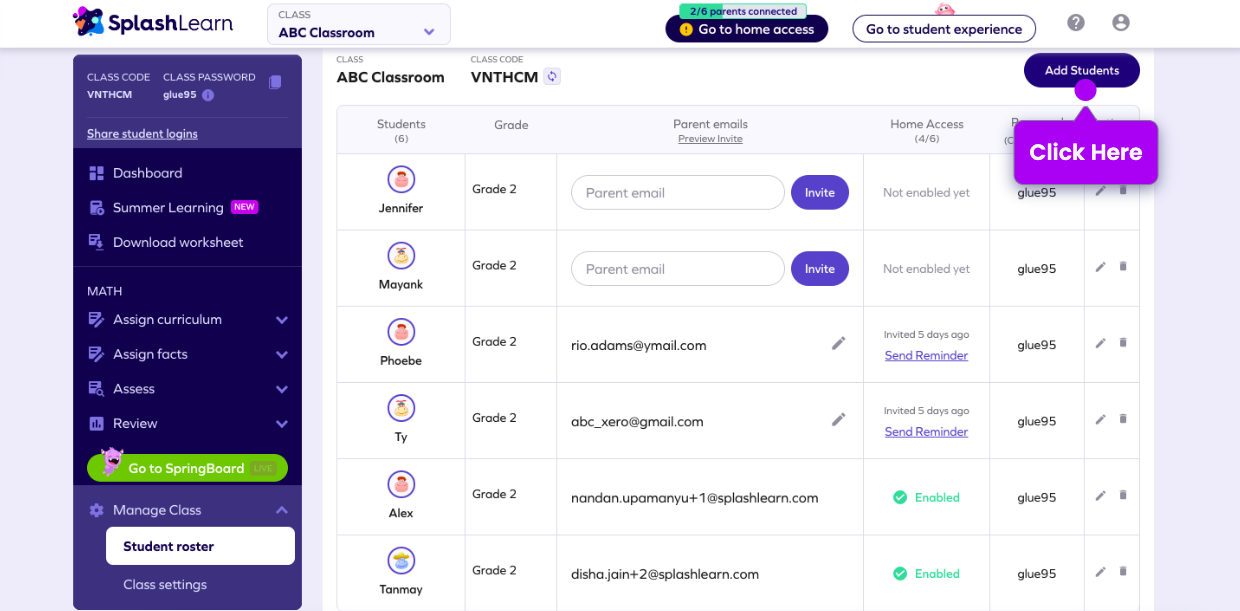
Task: Delete Jennifer using the trash icon
Action: [1123, 190]
